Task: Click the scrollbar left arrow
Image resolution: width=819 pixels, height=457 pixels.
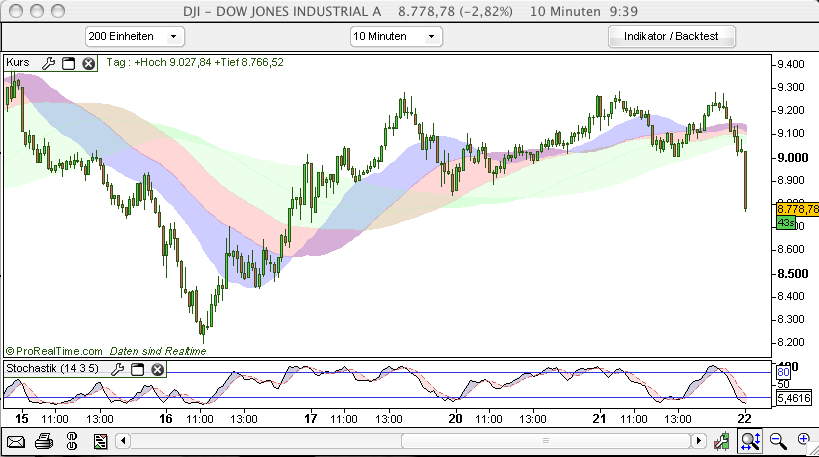Action: tap(123, 441)
